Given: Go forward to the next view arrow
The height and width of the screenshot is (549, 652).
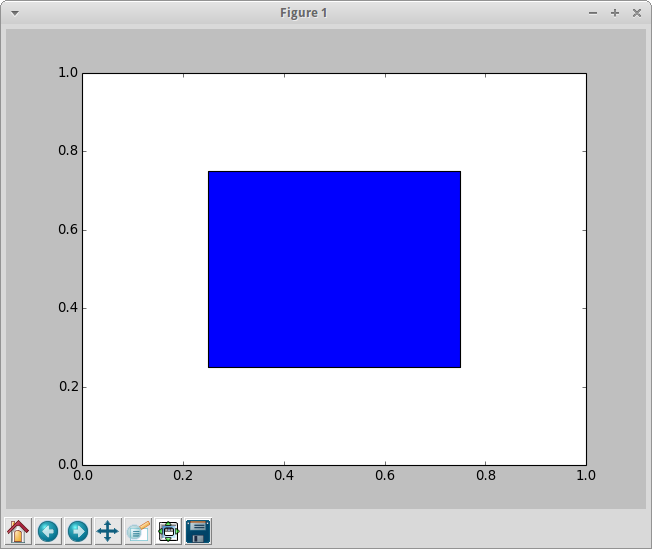Looking at the screenshot, I should tap(78, 531).
